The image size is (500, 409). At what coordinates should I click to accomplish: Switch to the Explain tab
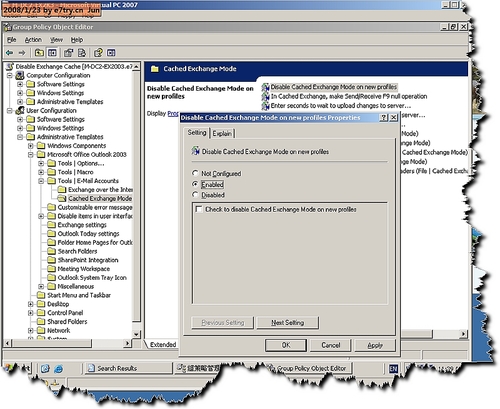(x=222, y=133)
